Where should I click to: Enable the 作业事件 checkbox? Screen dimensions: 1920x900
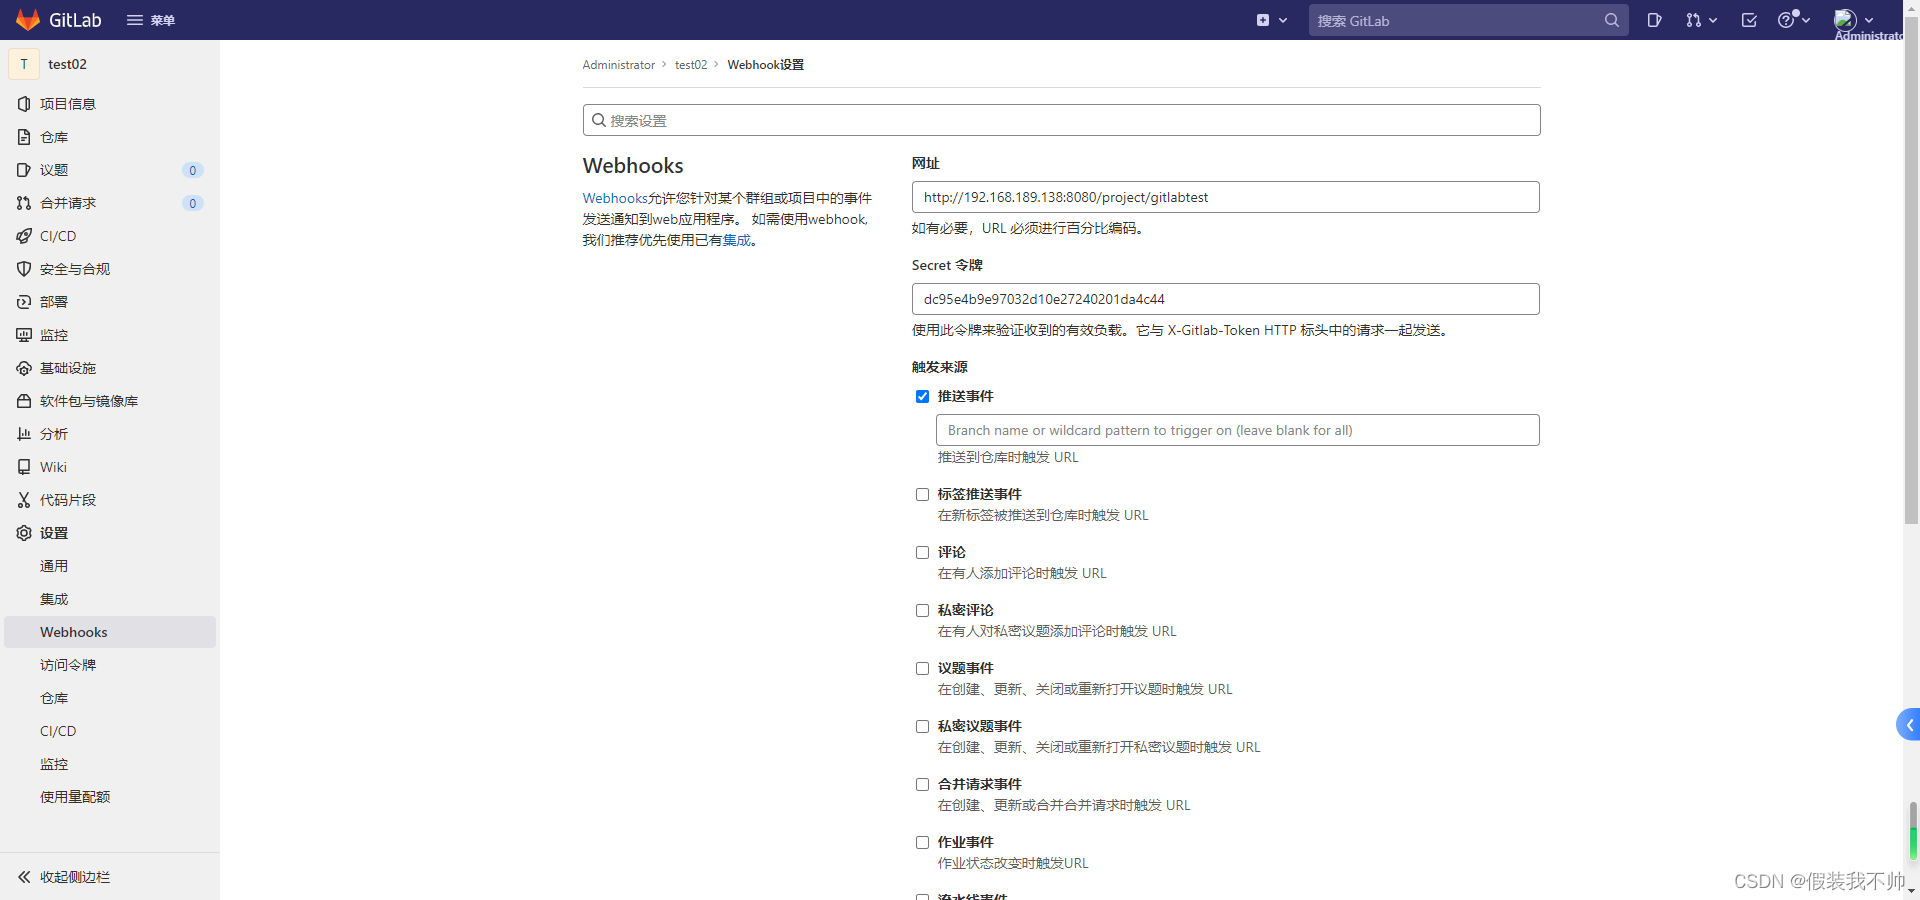922,843
